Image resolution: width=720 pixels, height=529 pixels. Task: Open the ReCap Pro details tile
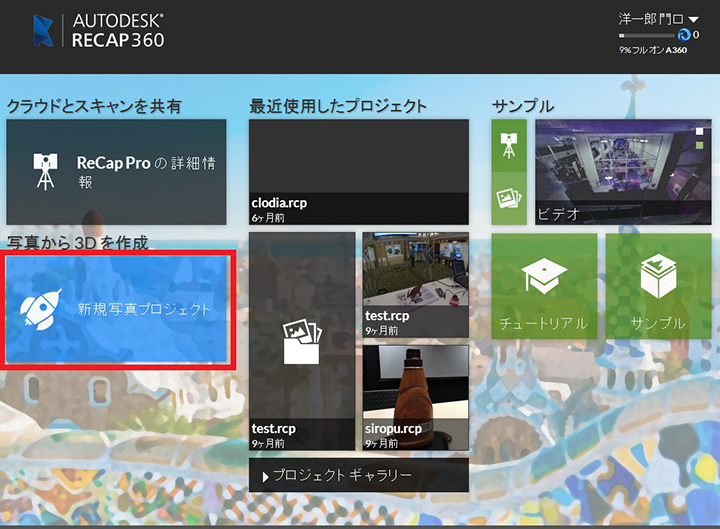coord(116,172)
